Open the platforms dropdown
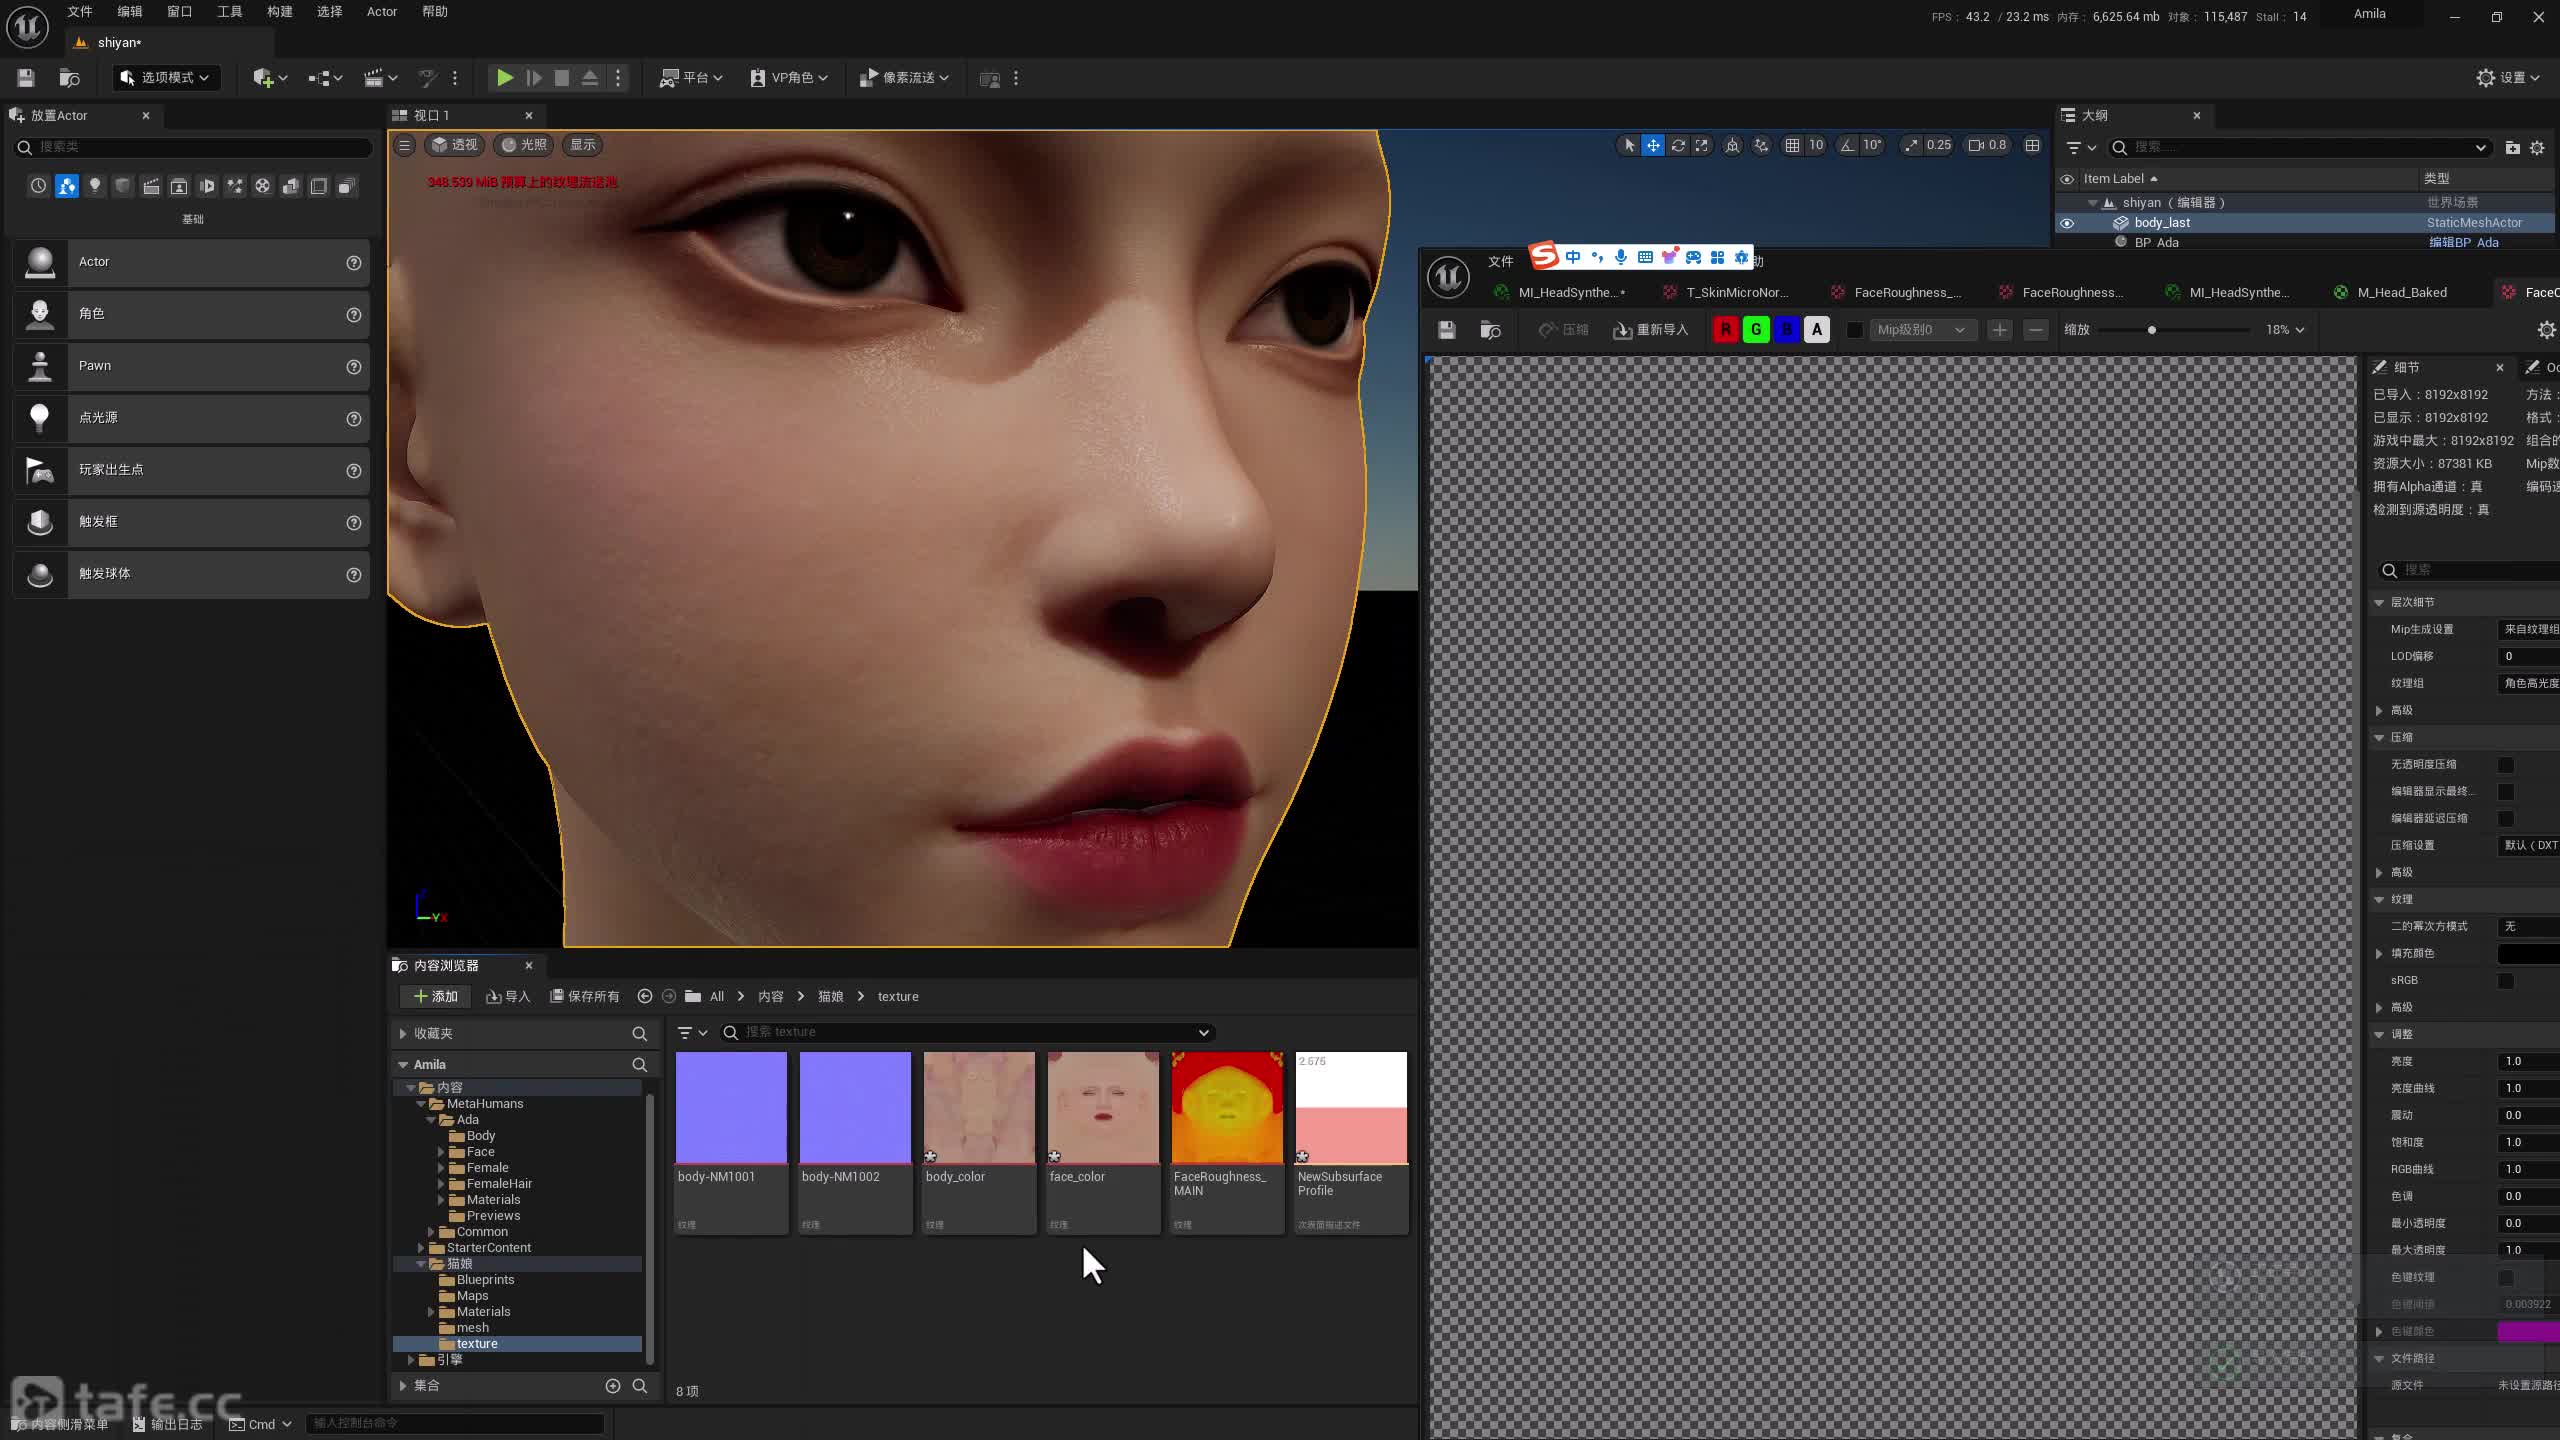 pos(691,77)
